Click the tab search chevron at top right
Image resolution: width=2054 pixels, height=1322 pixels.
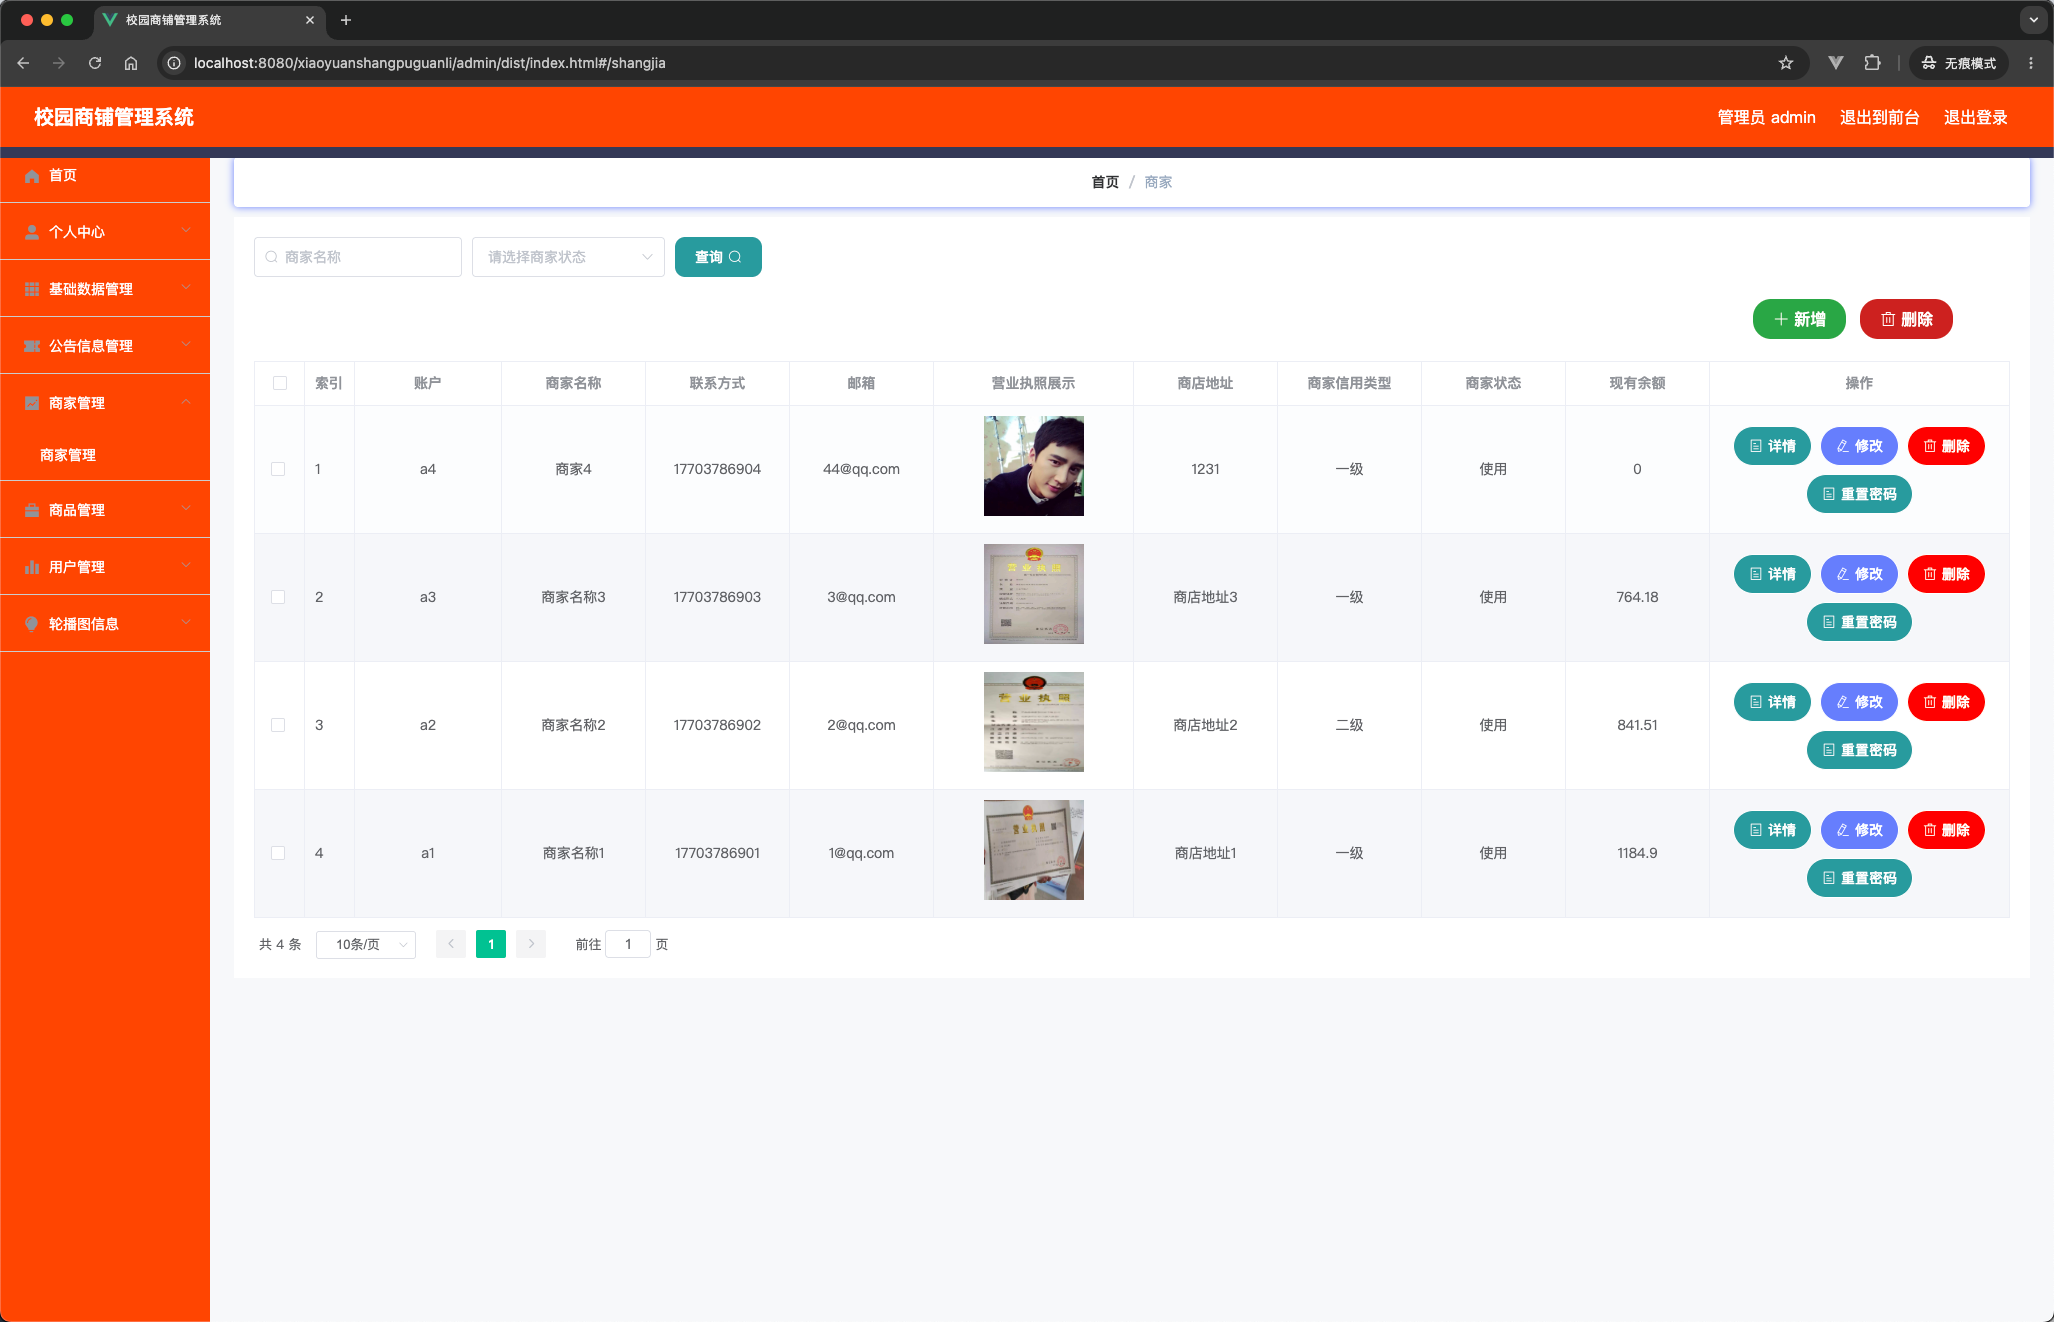coord(2033,20)
